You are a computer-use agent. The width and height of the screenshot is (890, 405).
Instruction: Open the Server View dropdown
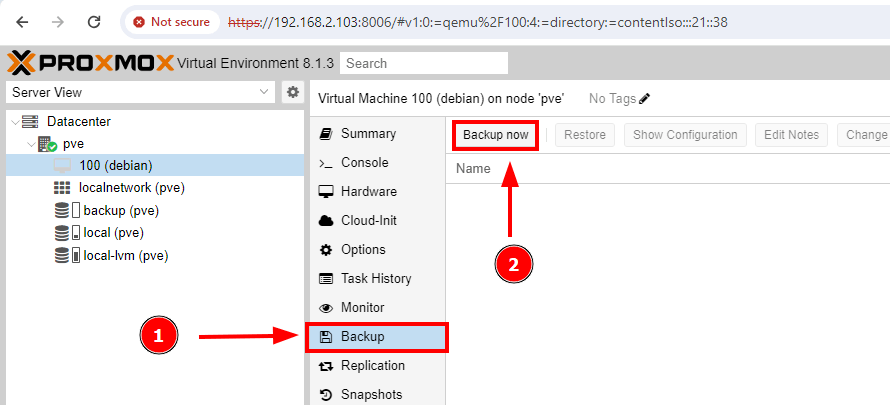(x=140, y=92)
